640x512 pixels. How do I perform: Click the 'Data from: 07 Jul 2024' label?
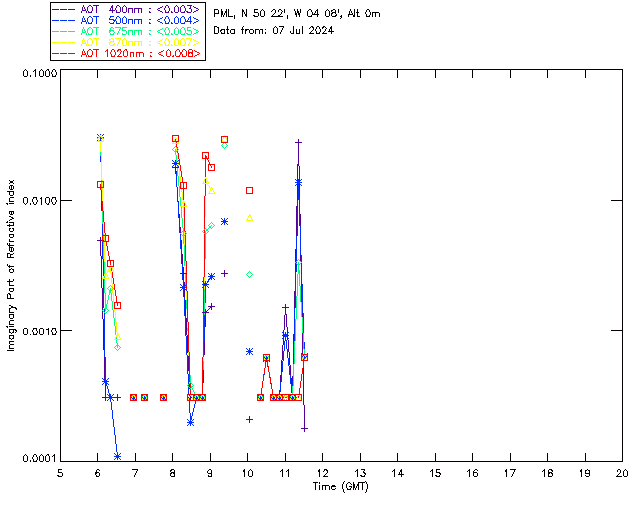coord(273,30)
